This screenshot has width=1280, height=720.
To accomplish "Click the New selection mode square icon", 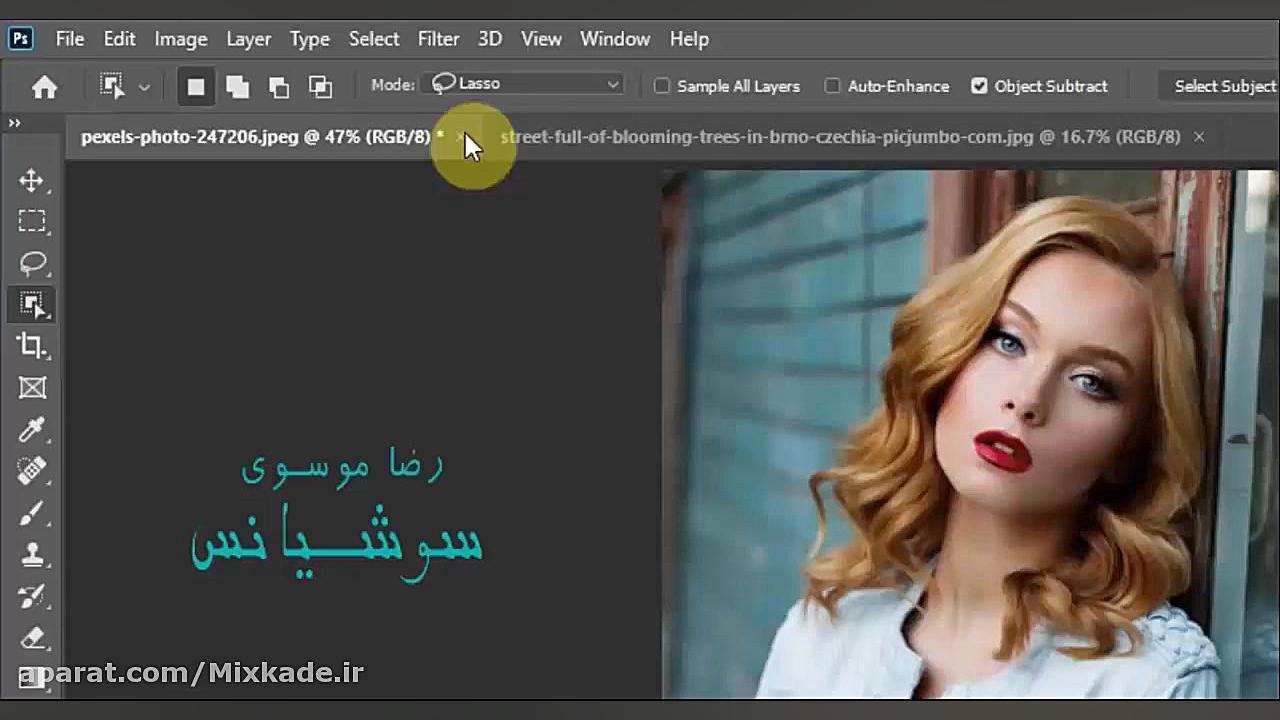I will pos(196,87).
